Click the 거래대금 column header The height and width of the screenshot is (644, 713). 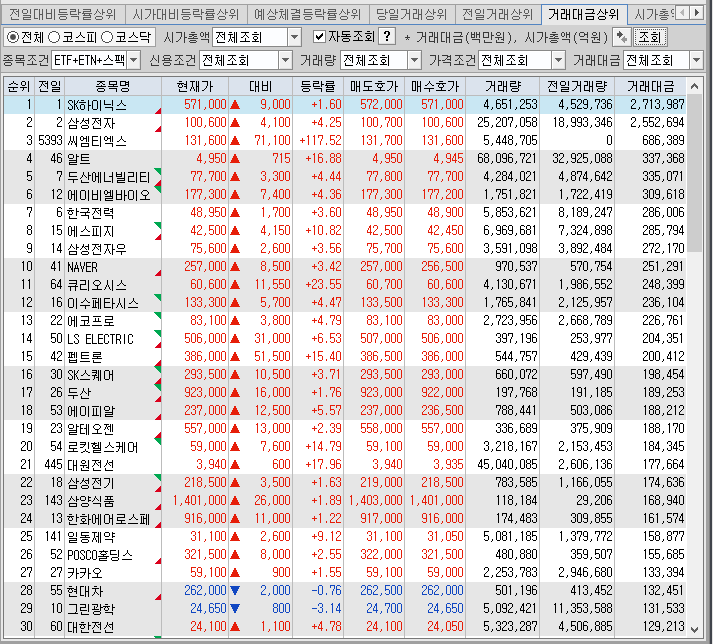[x=650, y=86]
